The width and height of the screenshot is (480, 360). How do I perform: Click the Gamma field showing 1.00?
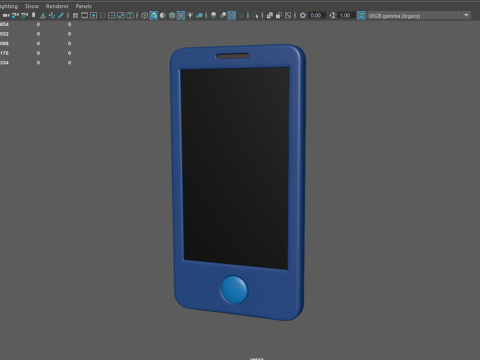pos(346,15)
